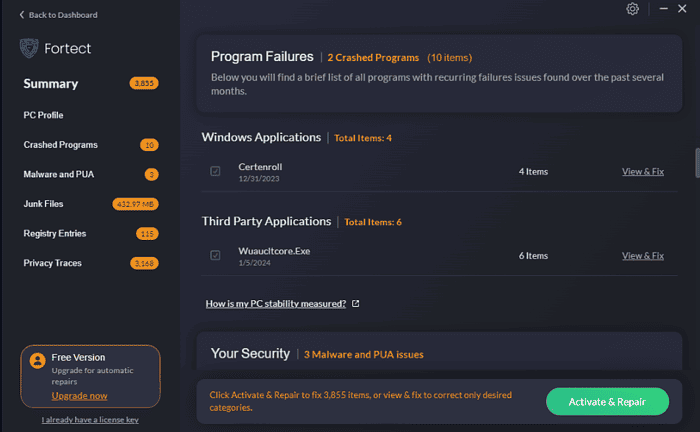Click the '2 Crashed Programs' text
Image resolution: width=700 pixels, height=432 pixels.
pos(373,58)
